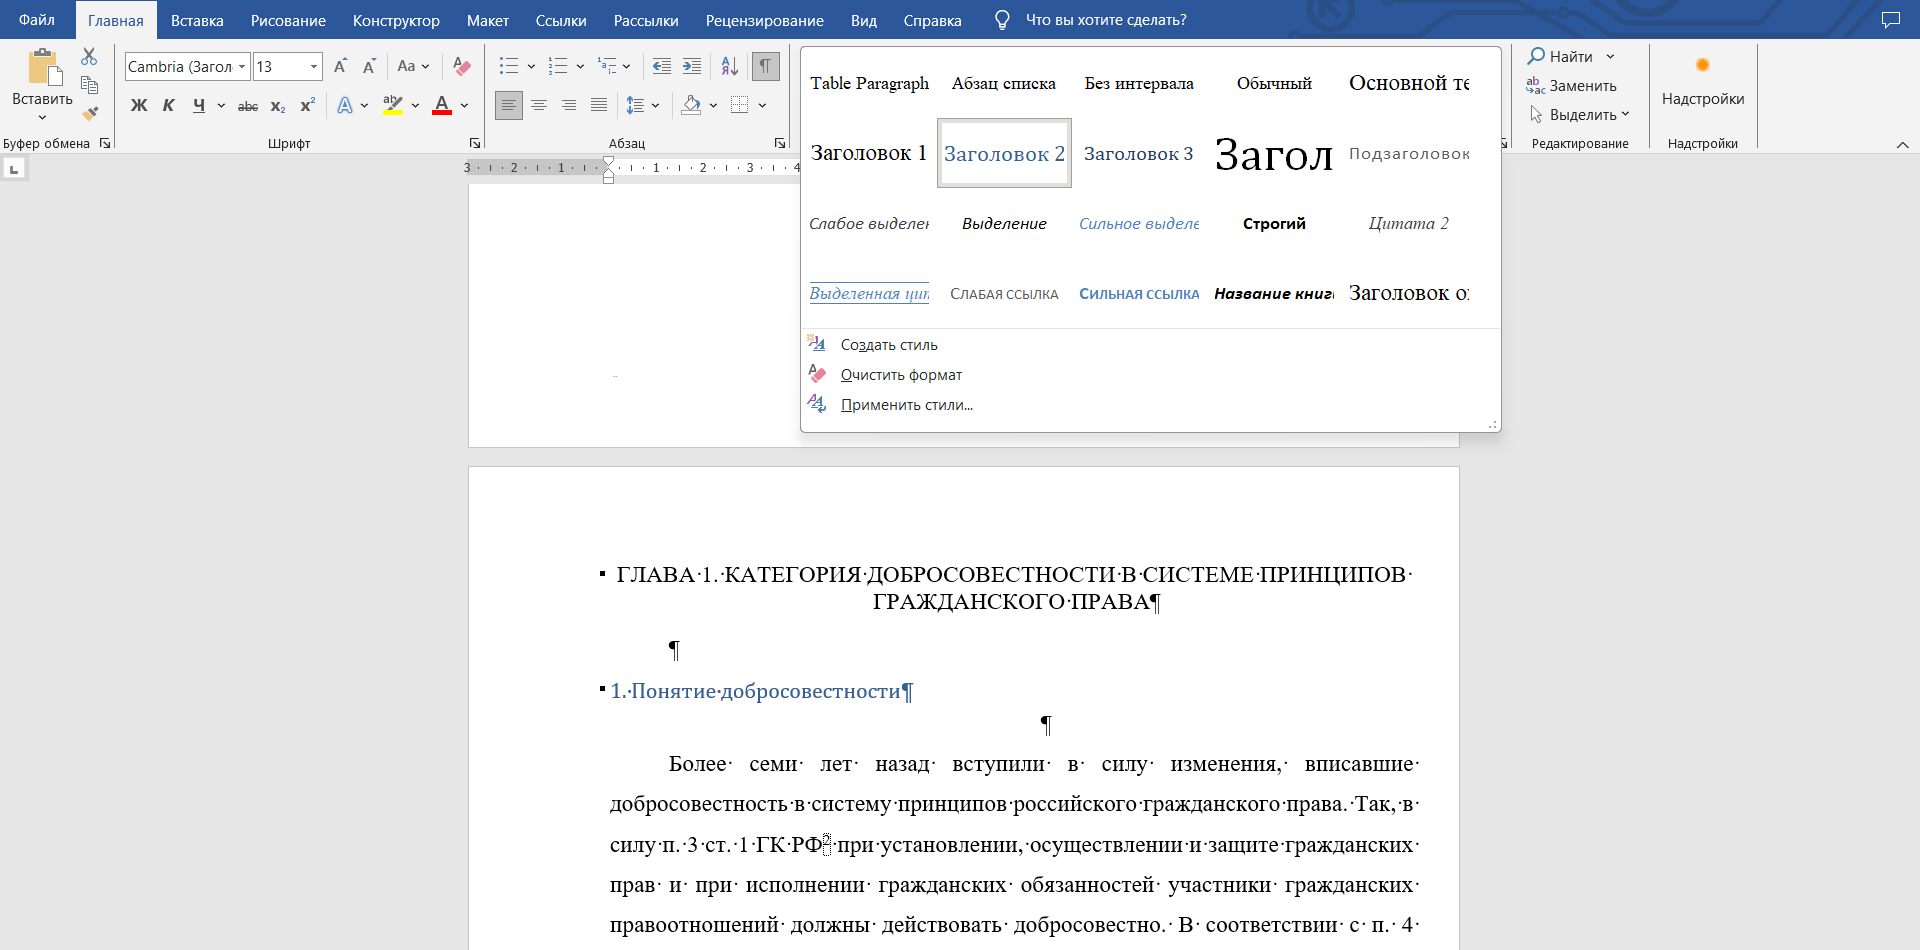
Task: Apply subscript formatting x₂
Action: pyautogui.click(x=278, y=106)
